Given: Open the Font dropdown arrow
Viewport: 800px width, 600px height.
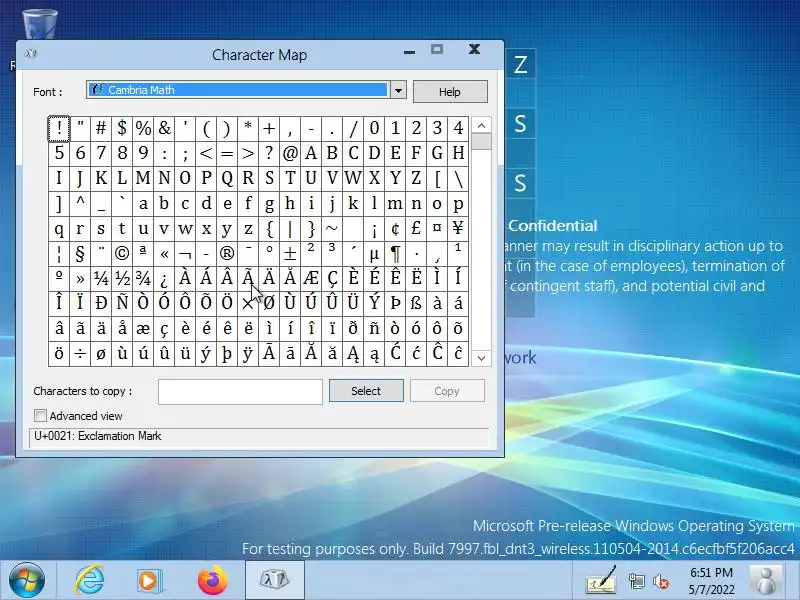Looking at the screenshot, I should [398, 90].
